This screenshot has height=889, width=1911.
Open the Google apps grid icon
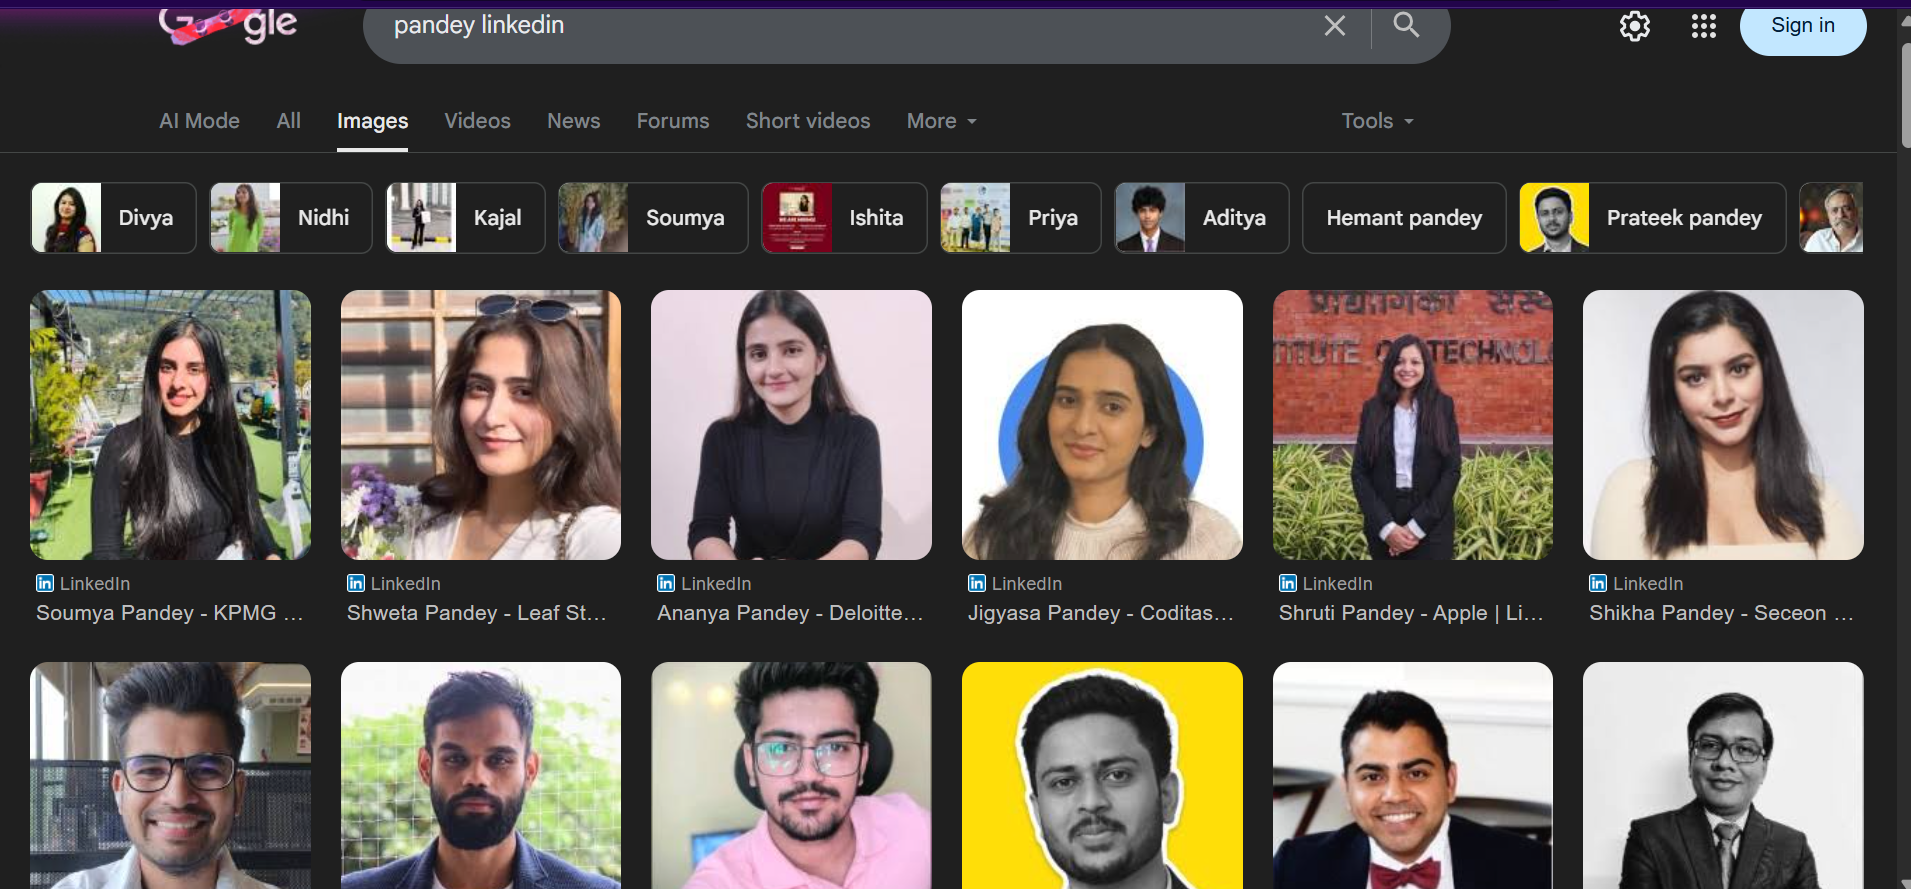pyautogui.click(x=1703, y=26)
